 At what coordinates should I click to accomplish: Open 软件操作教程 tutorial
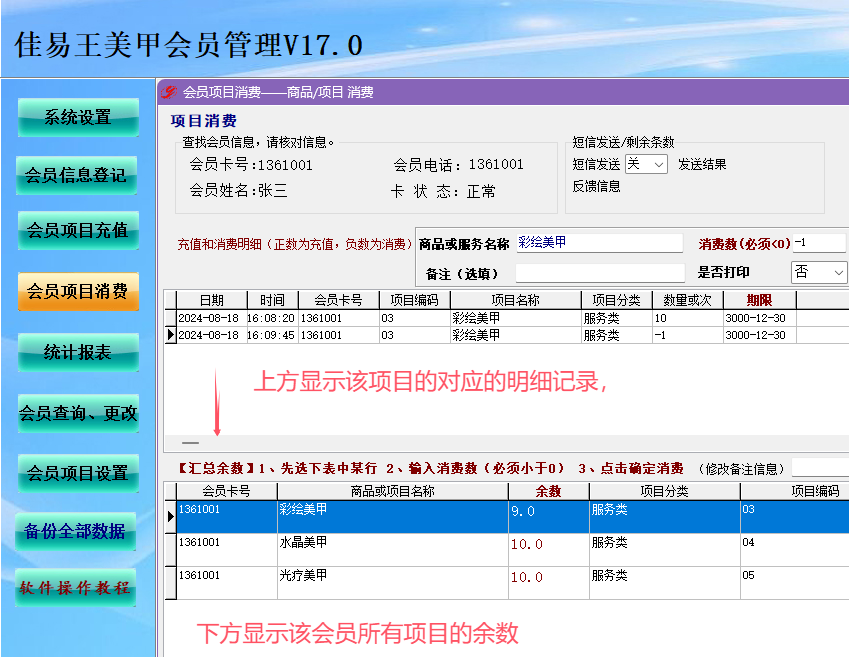(x=75, y=588)
